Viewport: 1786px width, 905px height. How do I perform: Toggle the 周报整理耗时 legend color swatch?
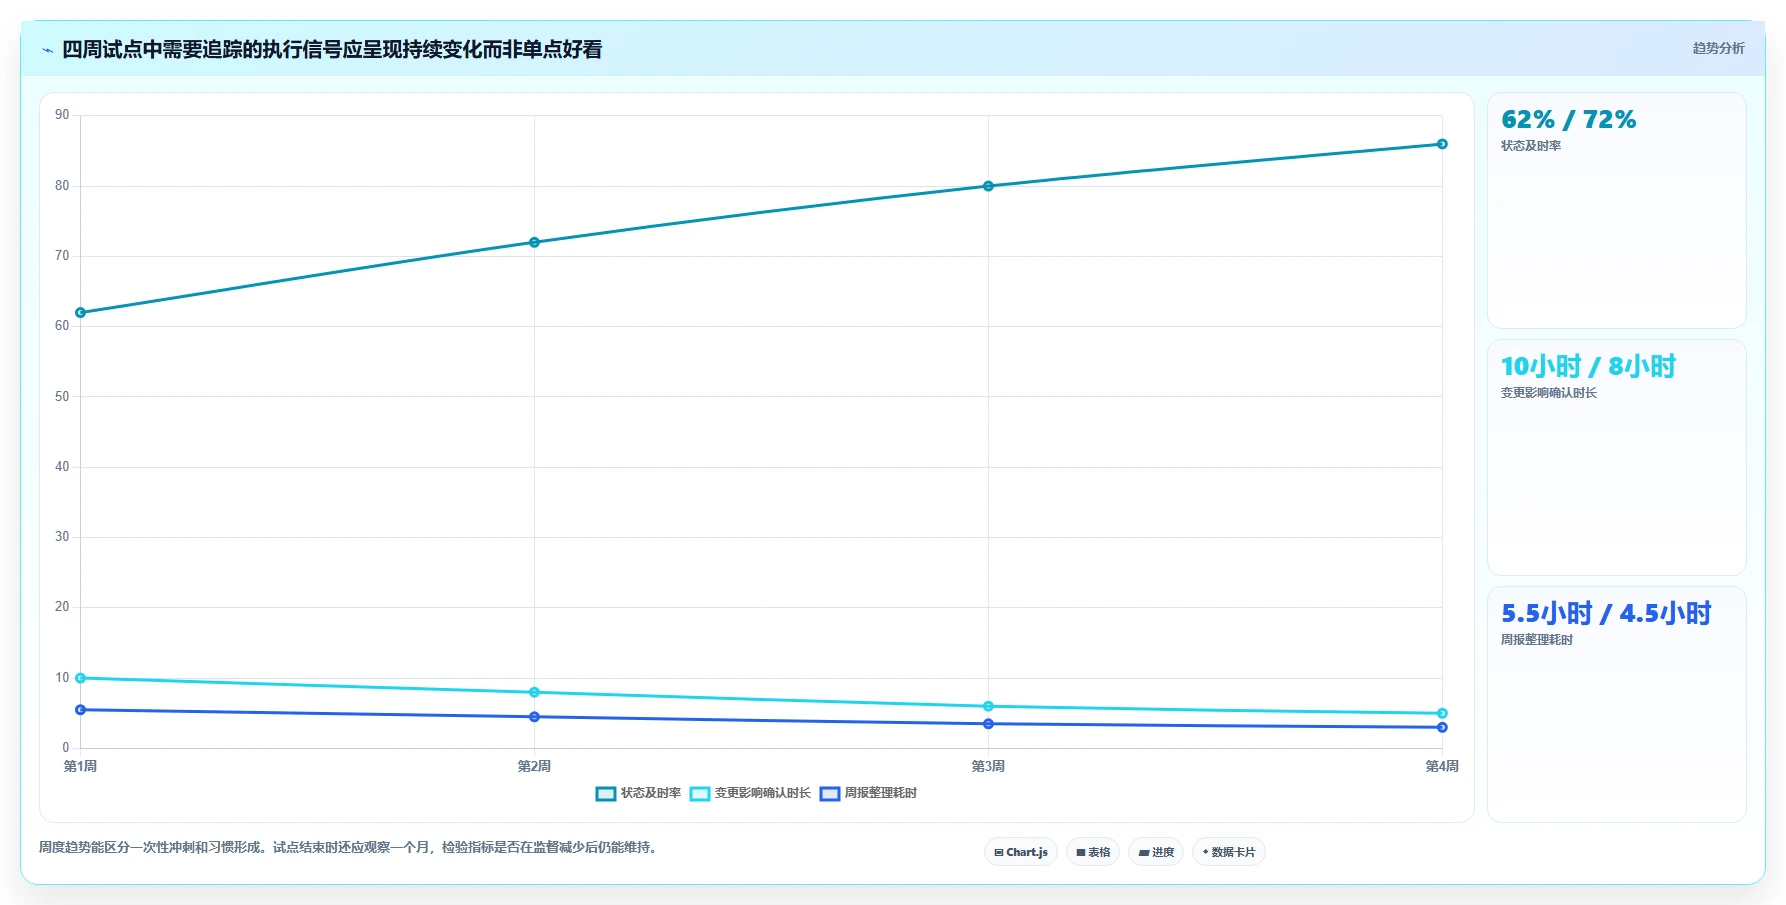tap(830, 794)
